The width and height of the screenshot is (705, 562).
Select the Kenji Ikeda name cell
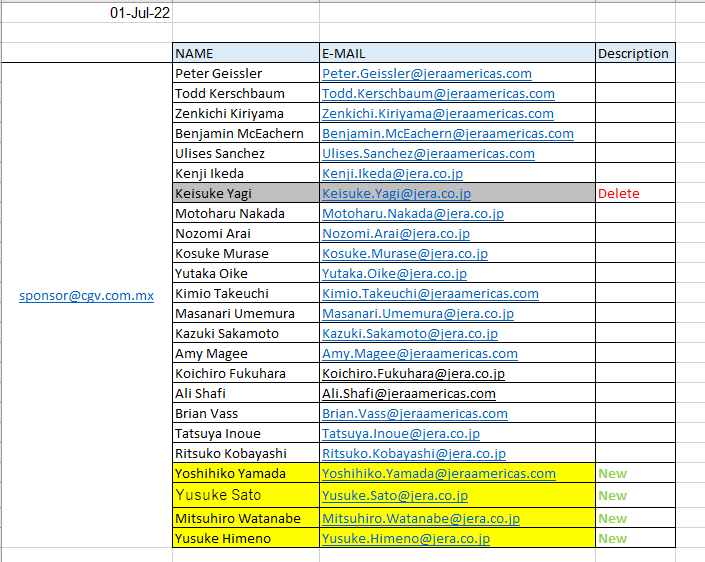click(x=246, y=173)
